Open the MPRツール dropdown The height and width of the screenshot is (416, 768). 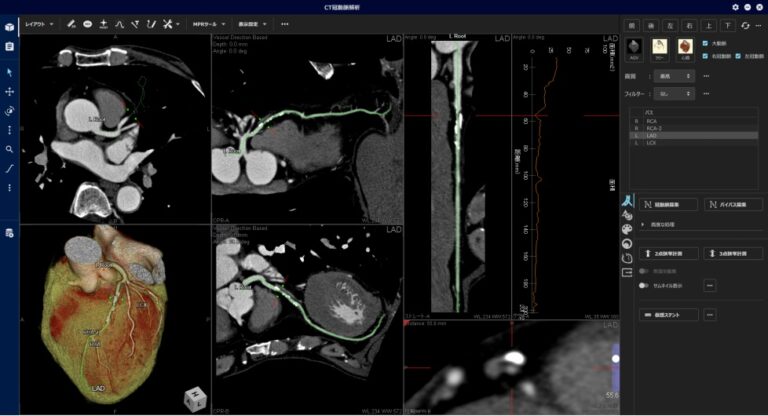tap(210, 23)
